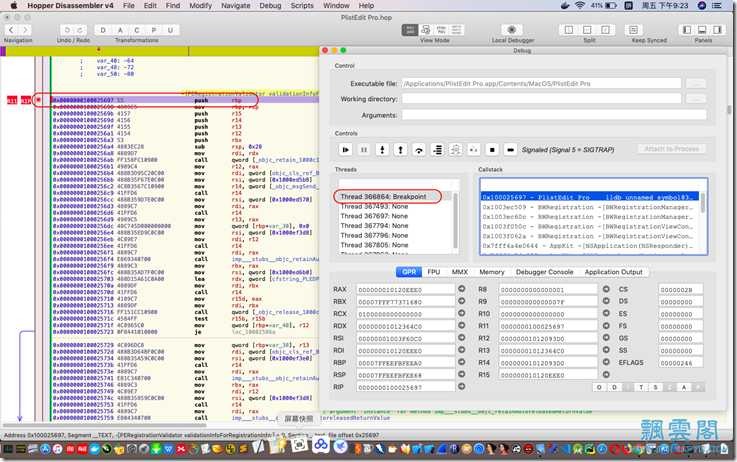This screenshot has height=462, width=737.
Task: Select the third Split layout icon
Action: click(605, 30)
